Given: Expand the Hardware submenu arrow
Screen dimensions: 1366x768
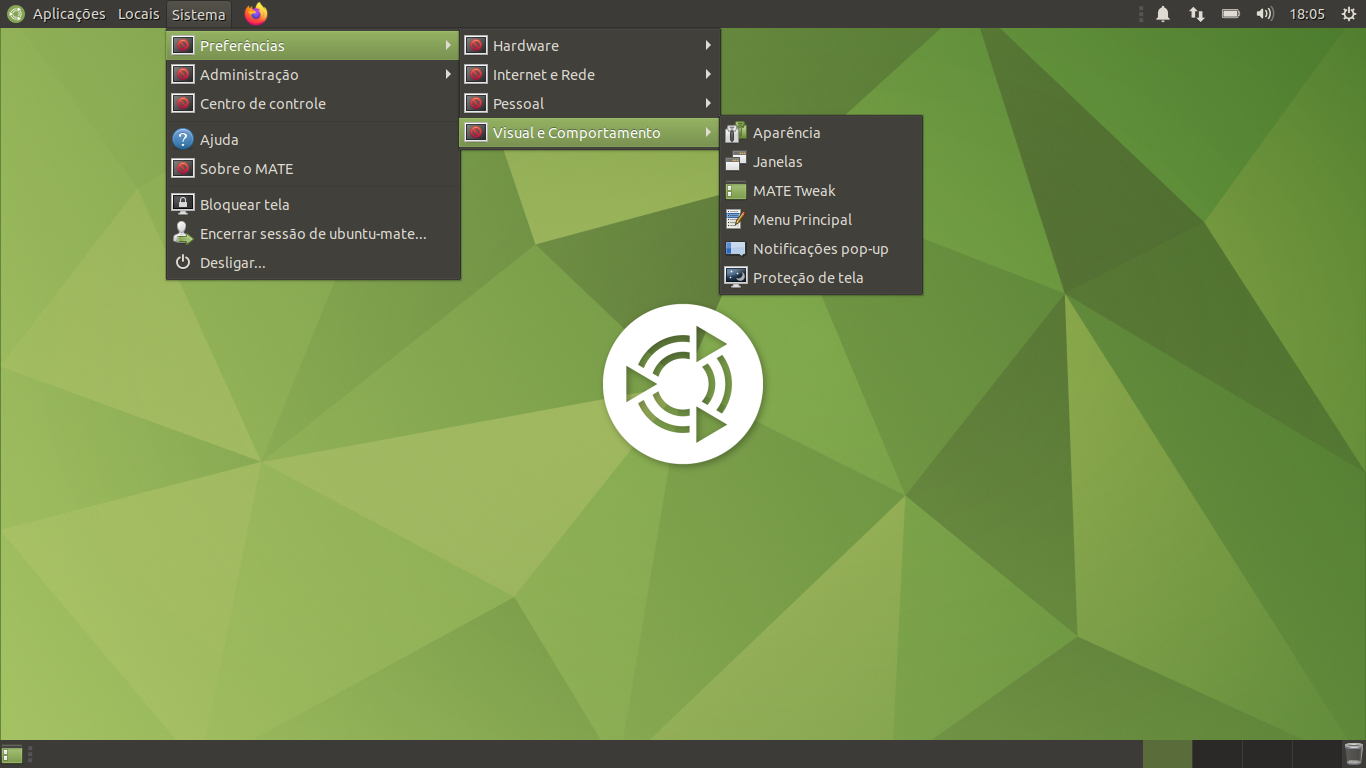Looking at the screenshot, I should coord(708,46).
